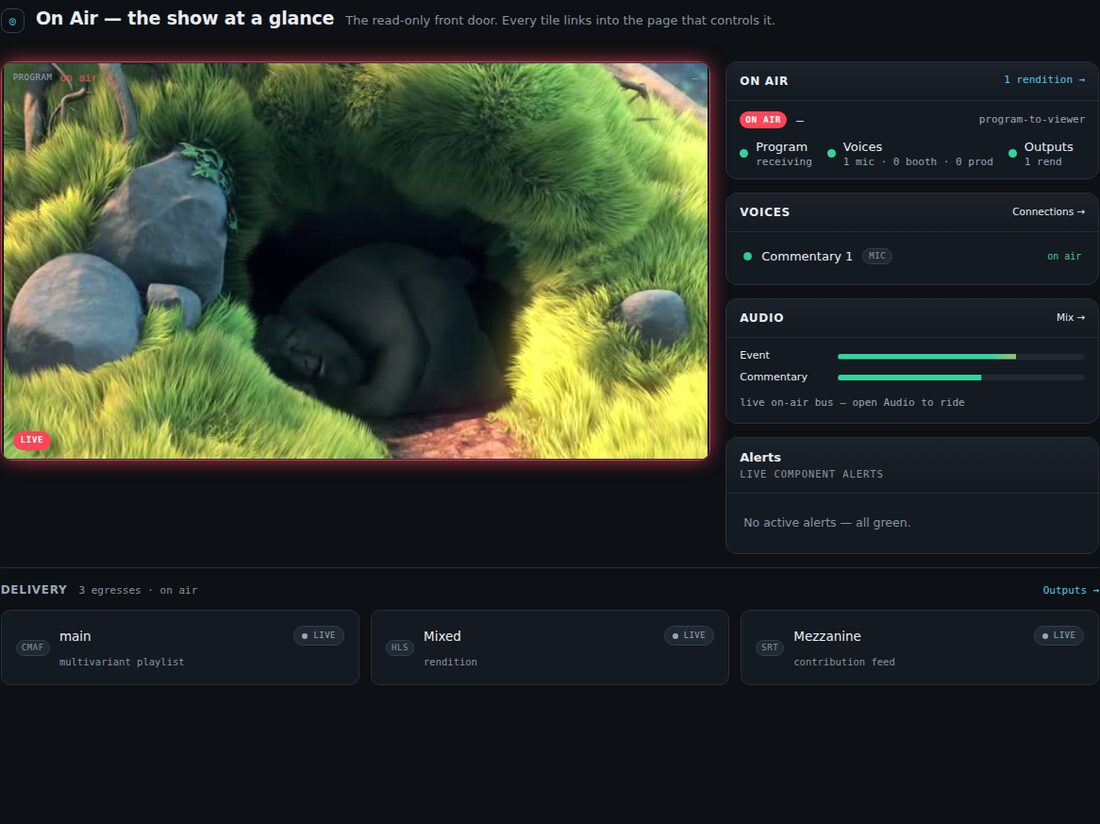1100x824 pixels.
Task: Click the 'receiving' status under Program
Action: point(784,162)
